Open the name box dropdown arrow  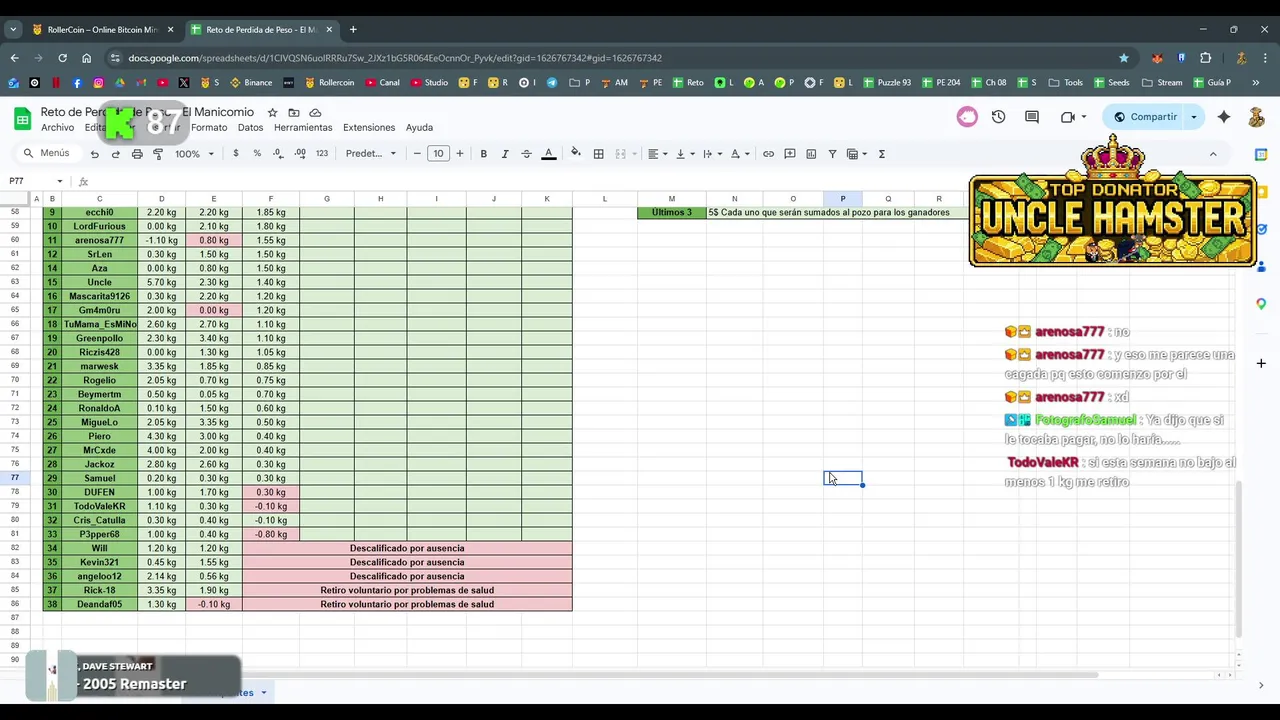coord(60,181)
